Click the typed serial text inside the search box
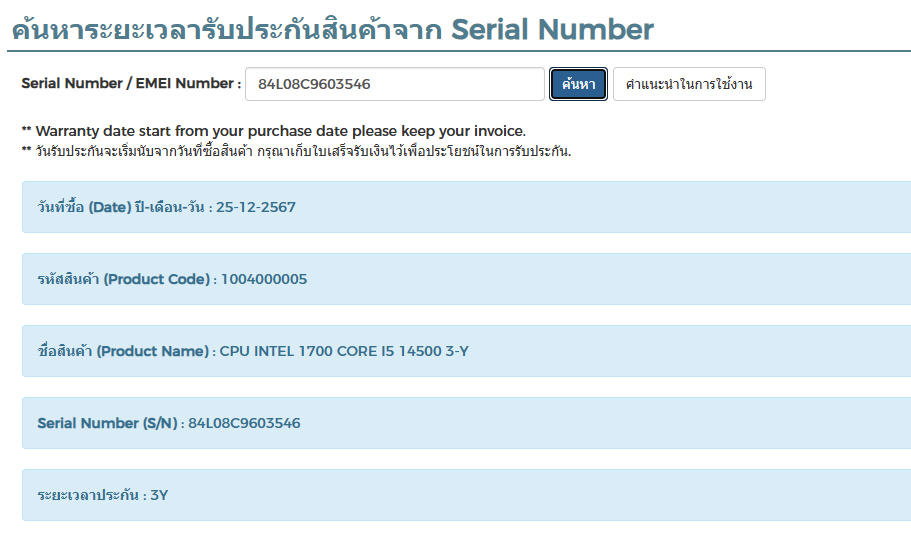Screen dimensions: 911x540 click(314, 84)
